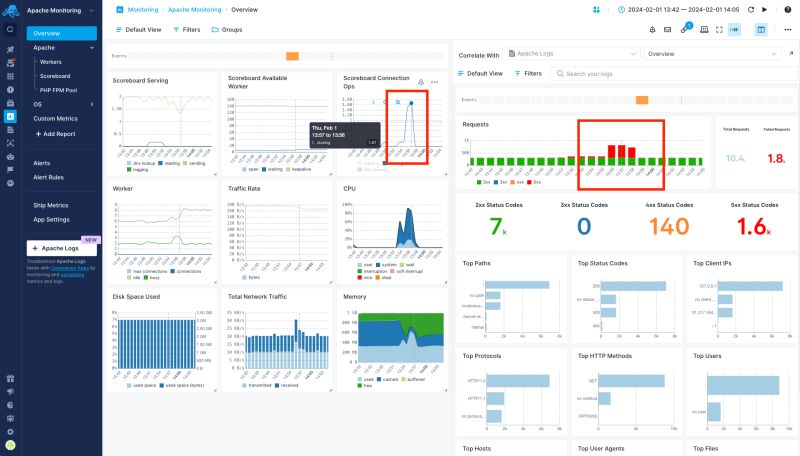Open the Apache Monitoring app switcher dropdown
800x456 pixels.
60,10
